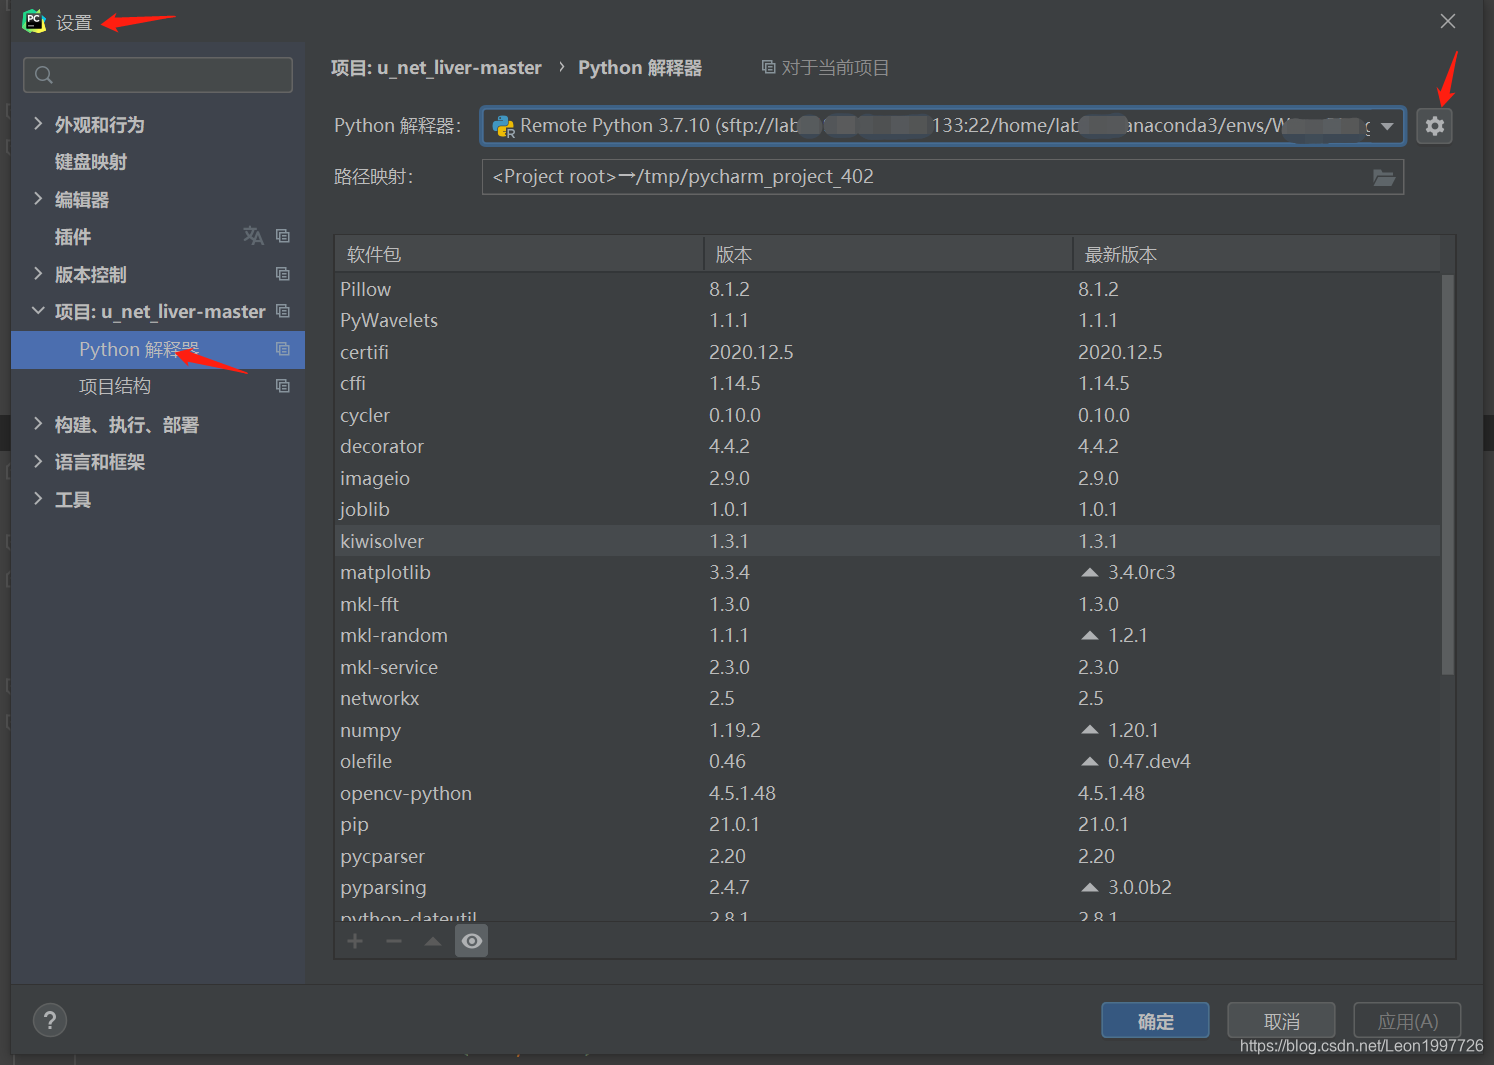Click the project-level icon beside Python 解释器
This screenshot has height=1065, width=1494.
(283, 349)
